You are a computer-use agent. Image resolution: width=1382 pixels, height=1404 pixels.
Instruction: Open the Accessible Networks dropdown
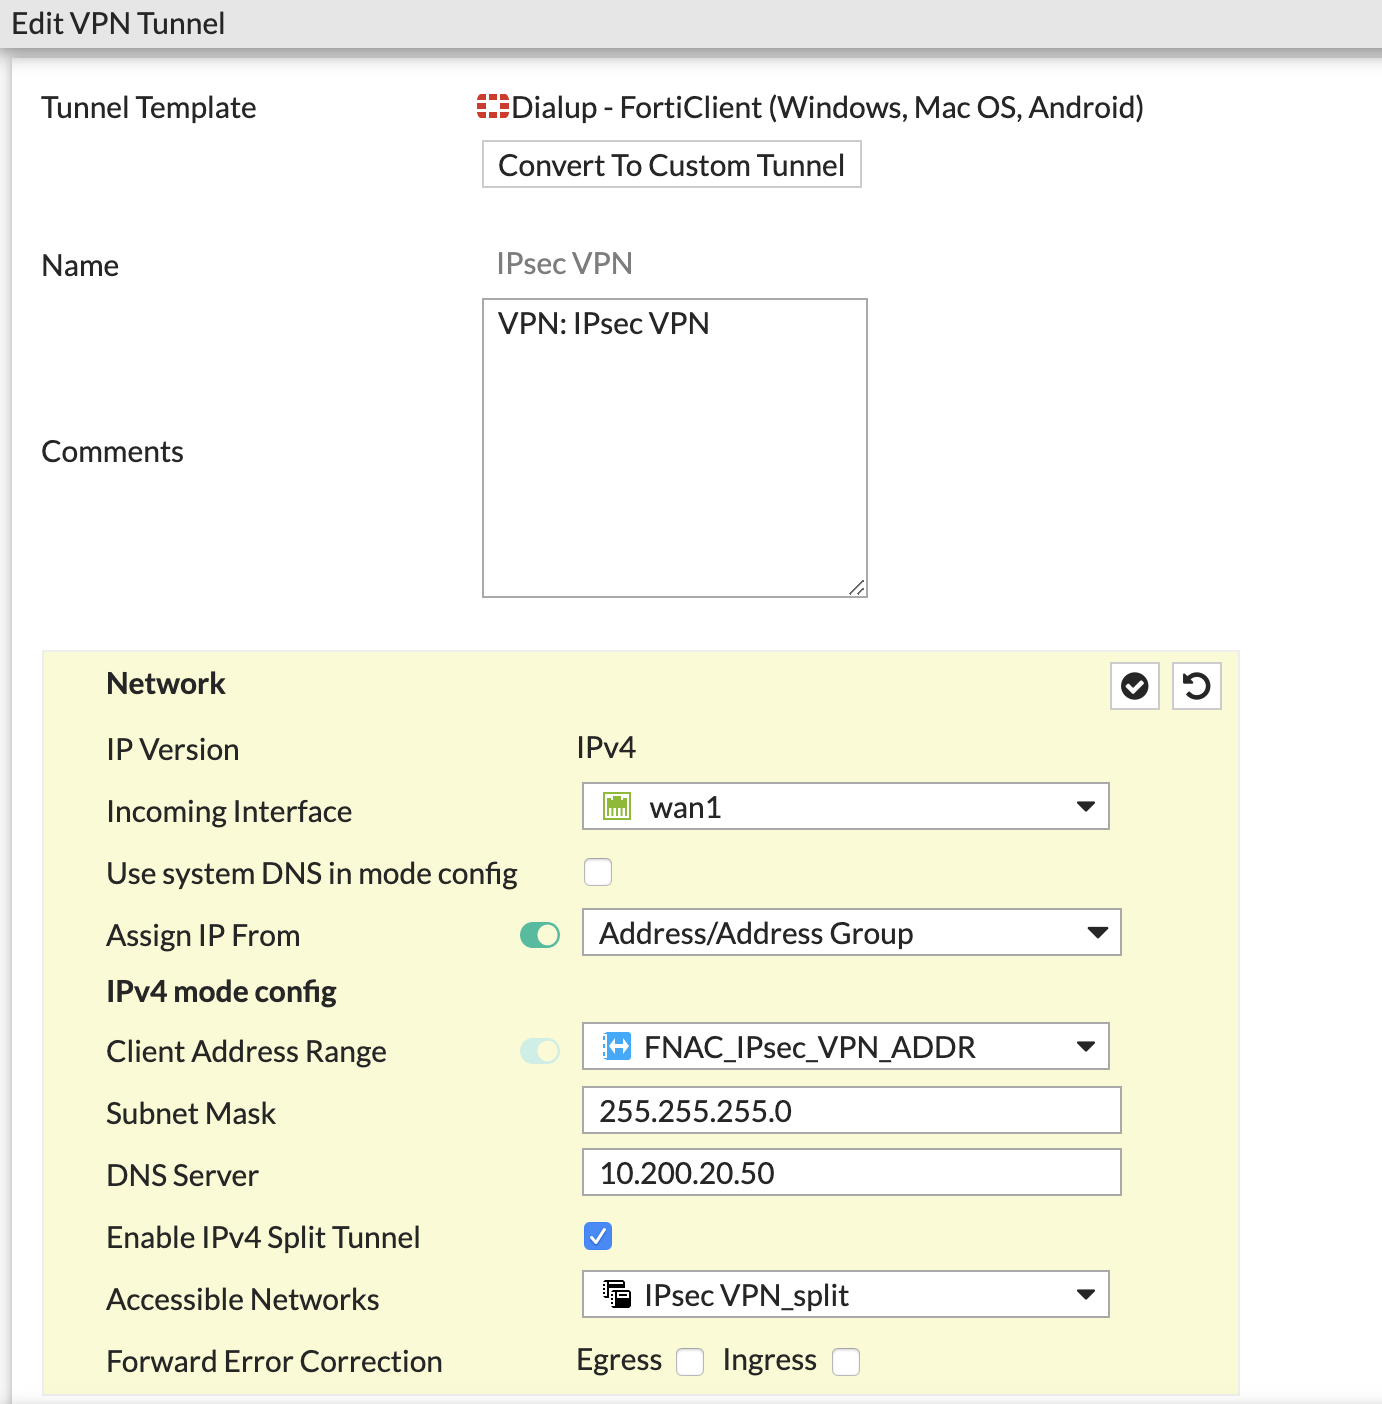[1086, 1294]
